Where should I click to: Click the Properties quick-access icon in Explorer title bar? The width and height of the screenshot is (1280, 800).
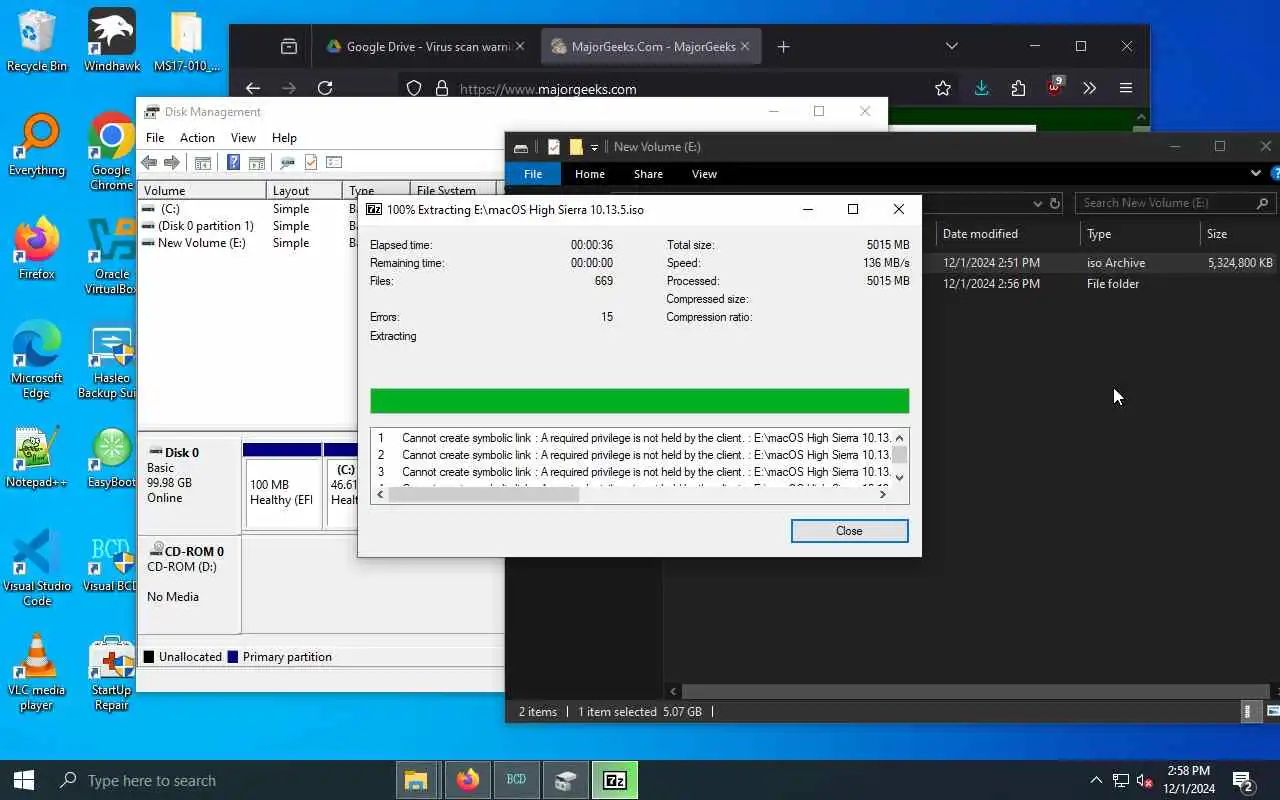pos(554,147)
